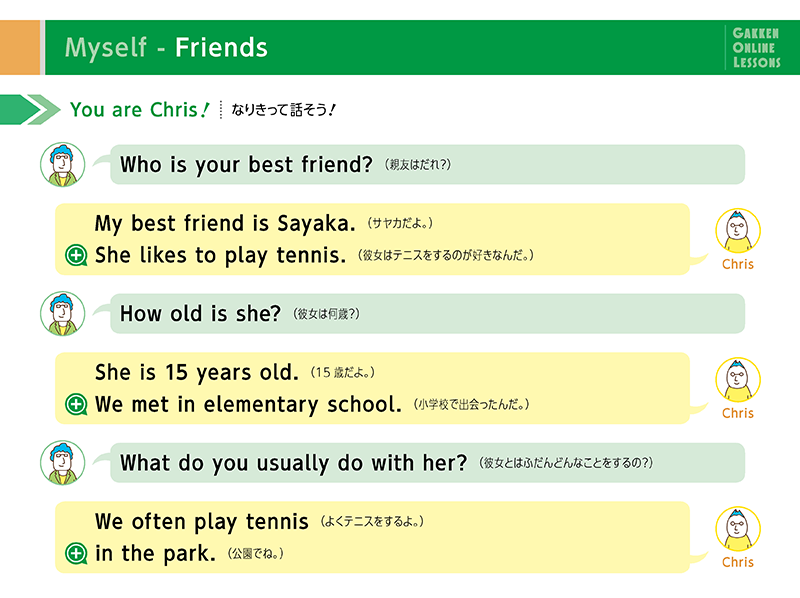This screenshot has width=800, height=598.
Task: Click the "You are Chris!" heading
Action: (138, 109)
